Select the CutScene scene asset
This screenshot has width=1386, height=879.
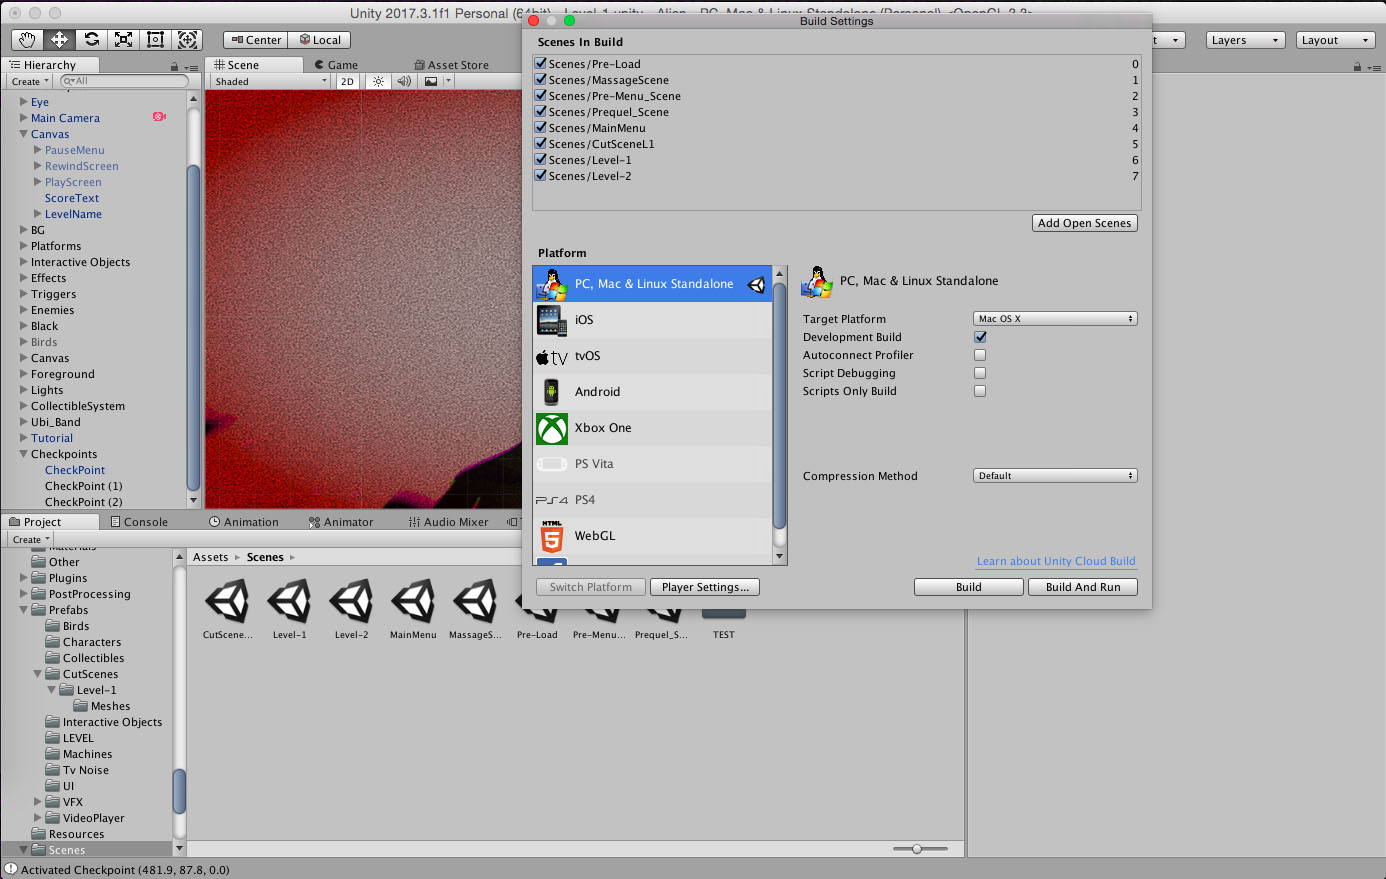227,609
